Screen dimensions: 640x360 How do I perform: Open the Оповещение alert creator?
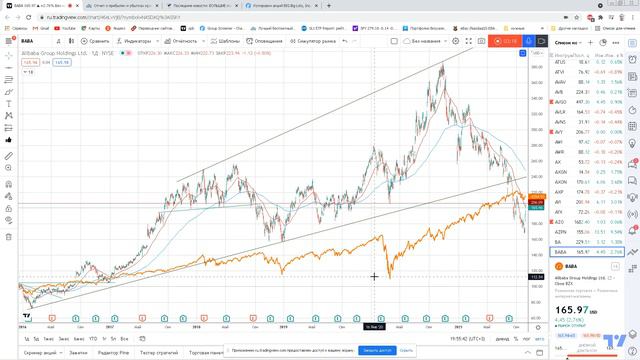264,41
